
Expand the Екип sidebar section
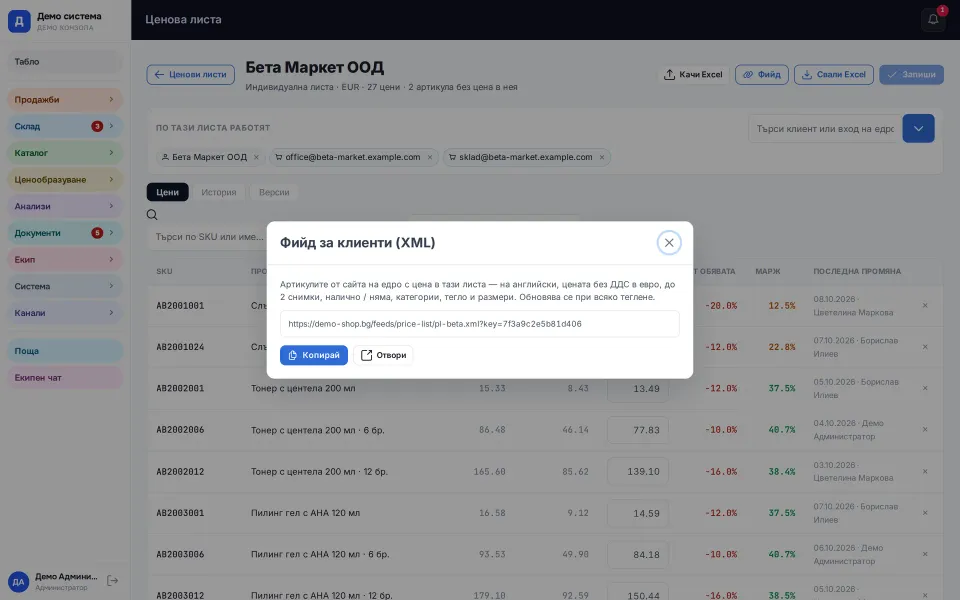pos(65,259)
